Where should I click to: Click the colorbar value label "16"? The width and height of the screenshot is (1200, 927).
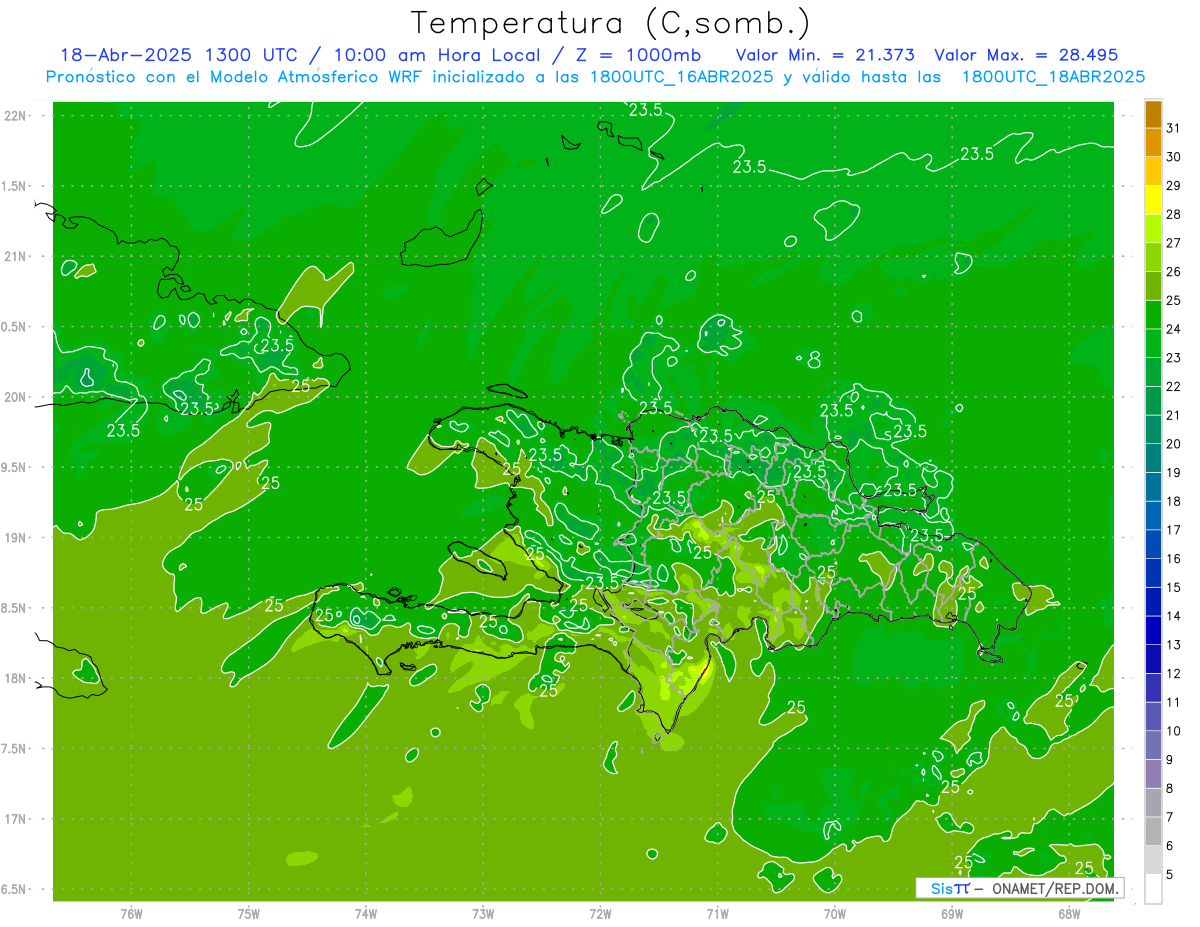(x=1174, y=559)
